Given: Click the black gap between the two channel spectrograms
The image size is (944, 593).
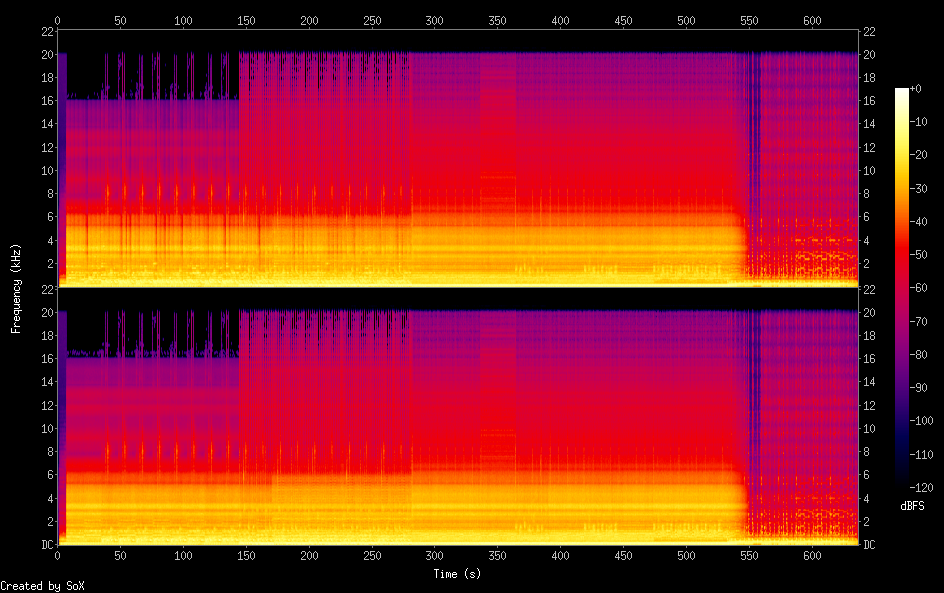Looking at the screenshot, I should (458, 298).
